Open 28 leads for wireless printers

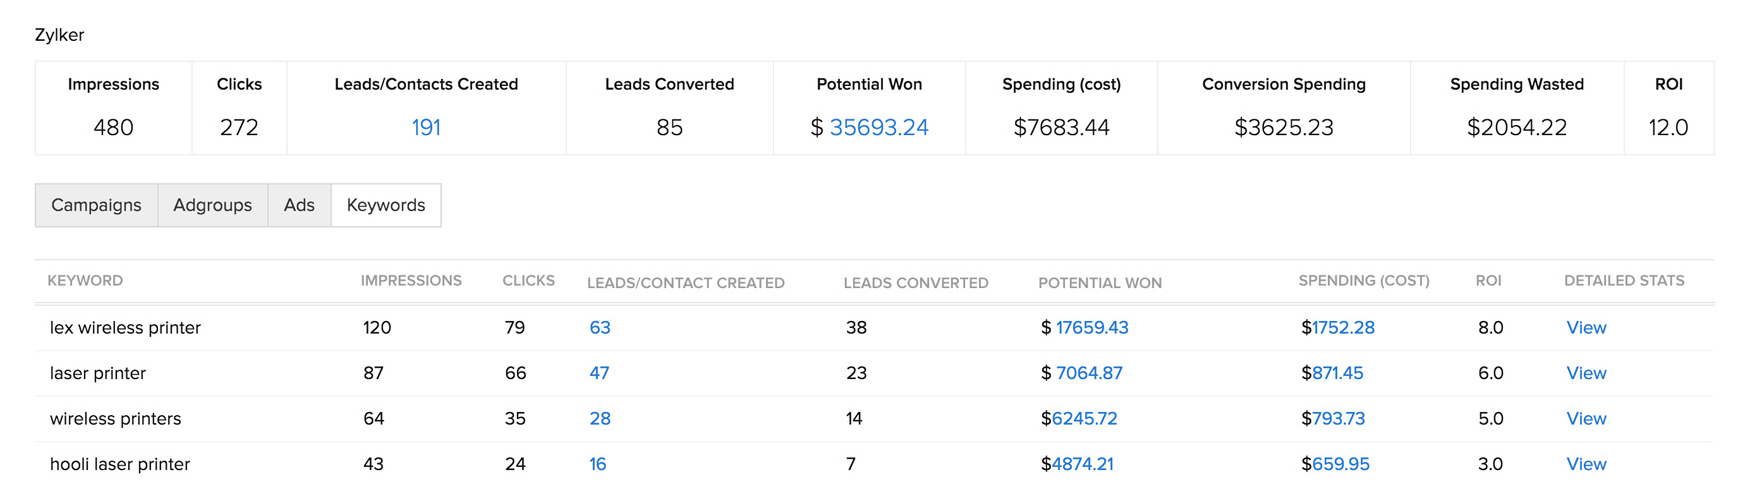600,419
